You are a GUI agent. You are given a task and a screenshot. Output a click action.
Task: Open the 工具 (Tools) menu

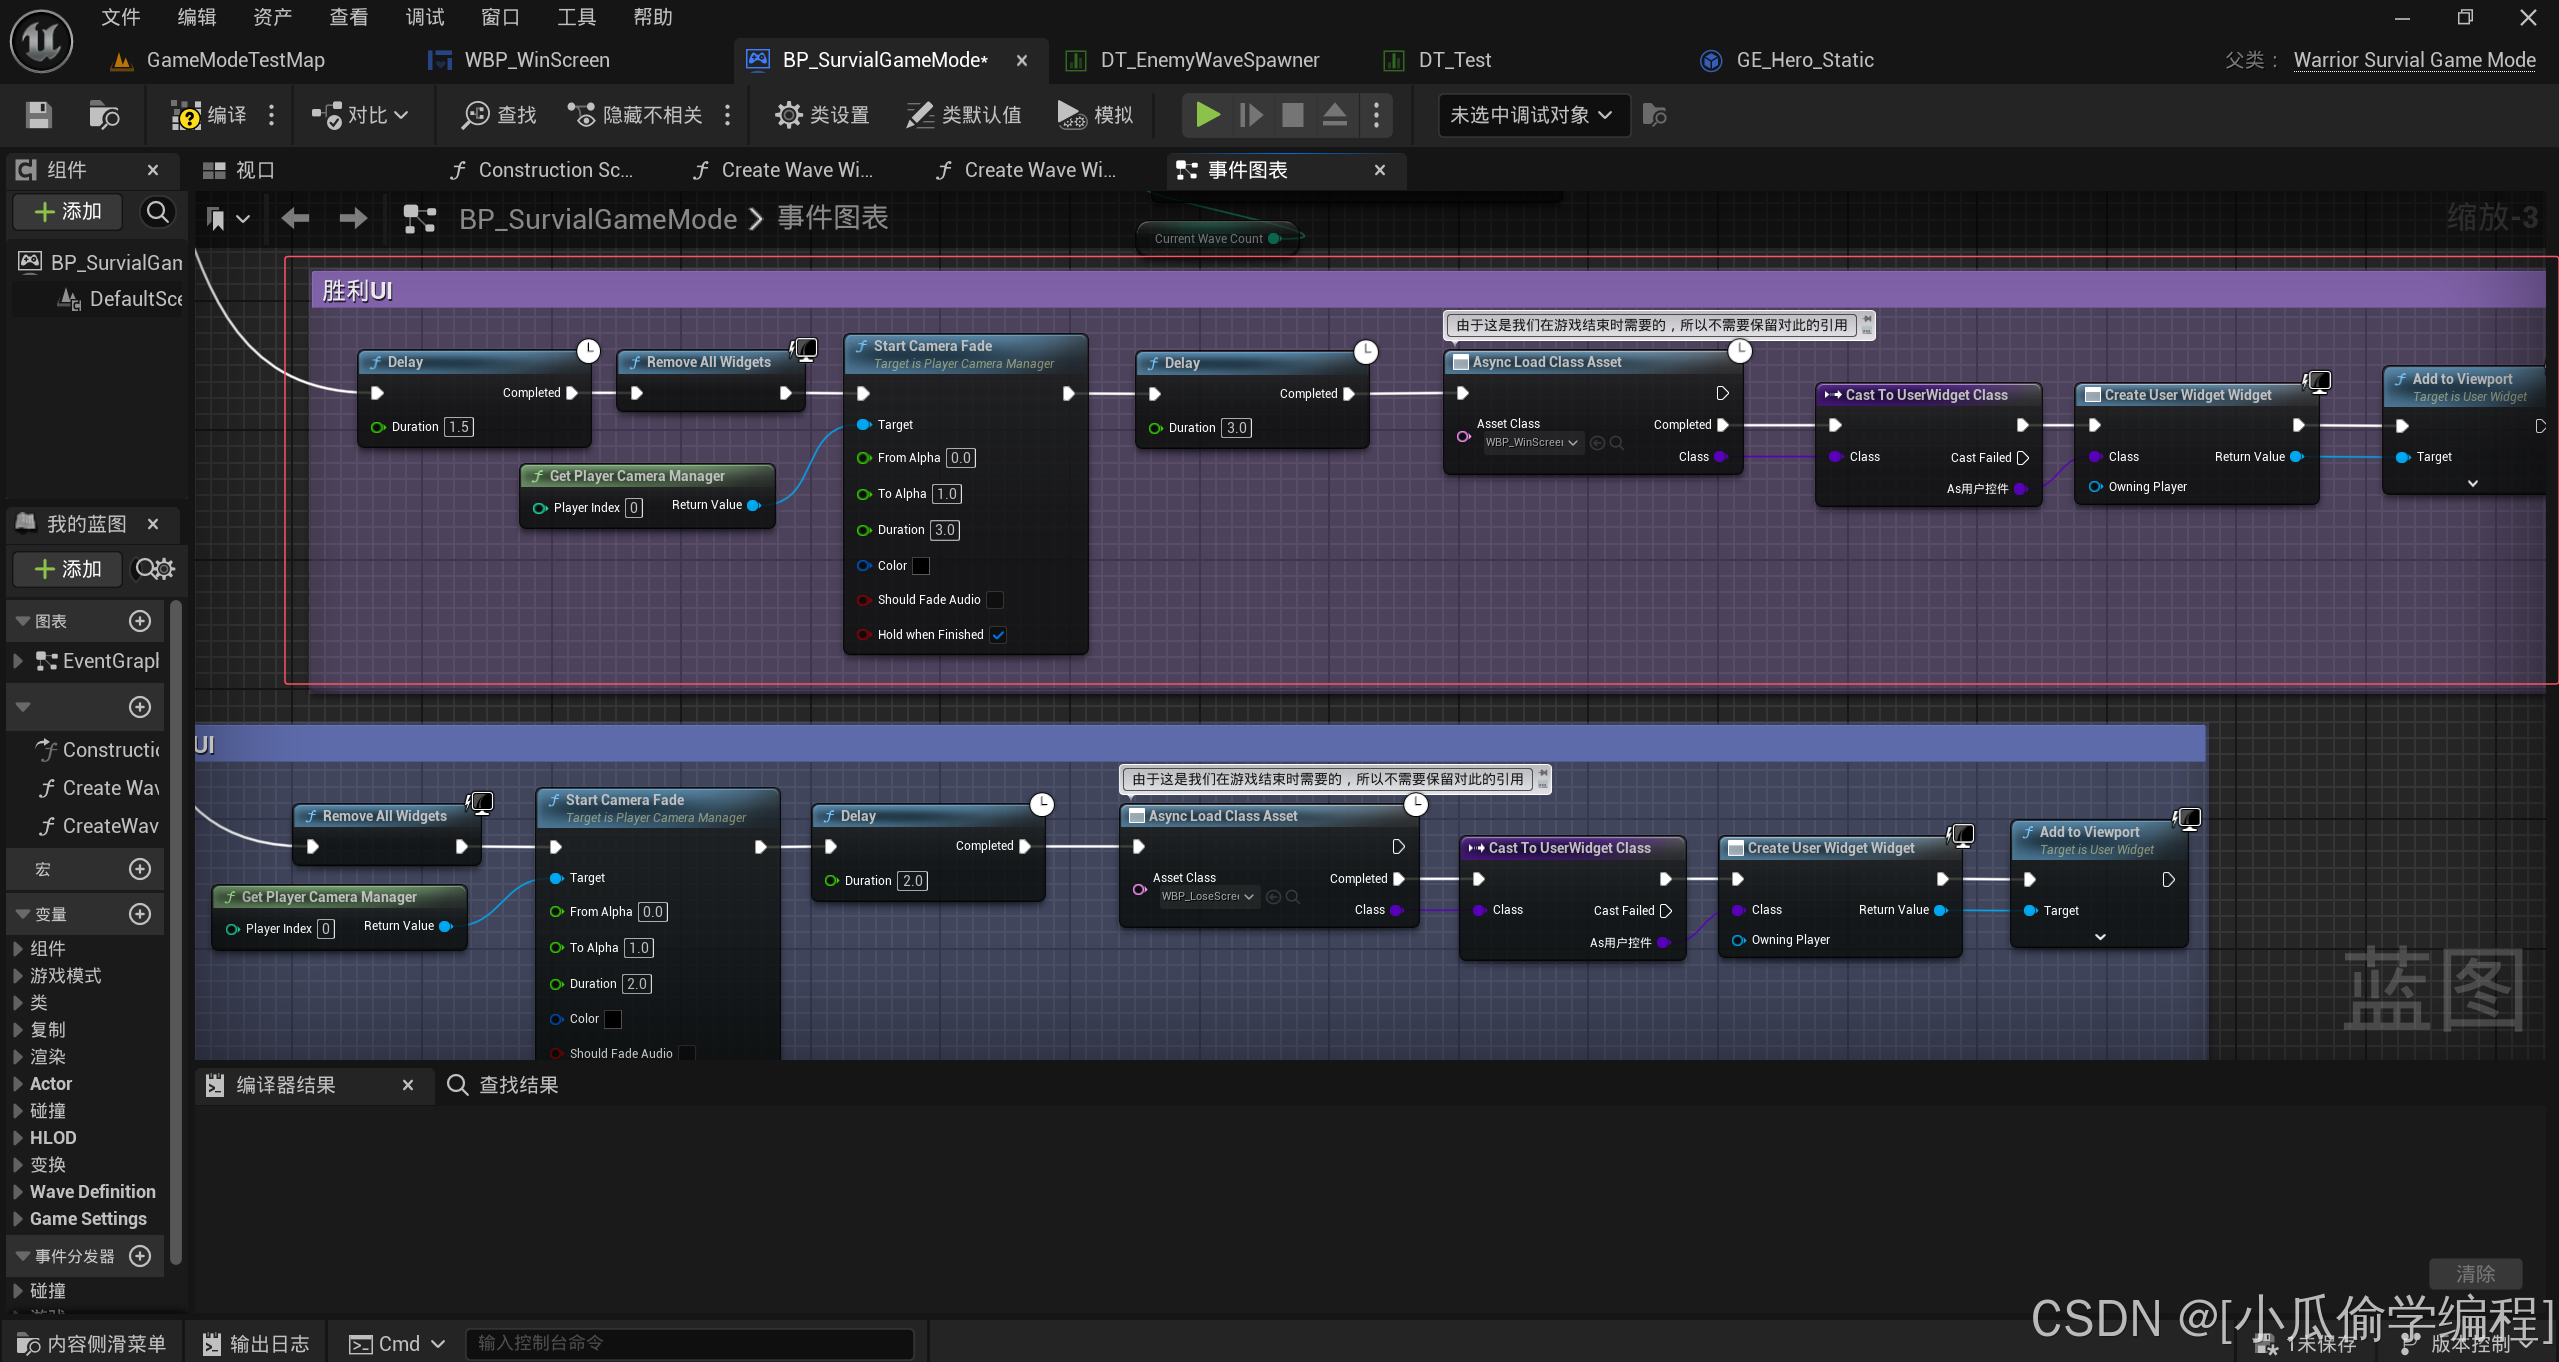tap(576, 17)
